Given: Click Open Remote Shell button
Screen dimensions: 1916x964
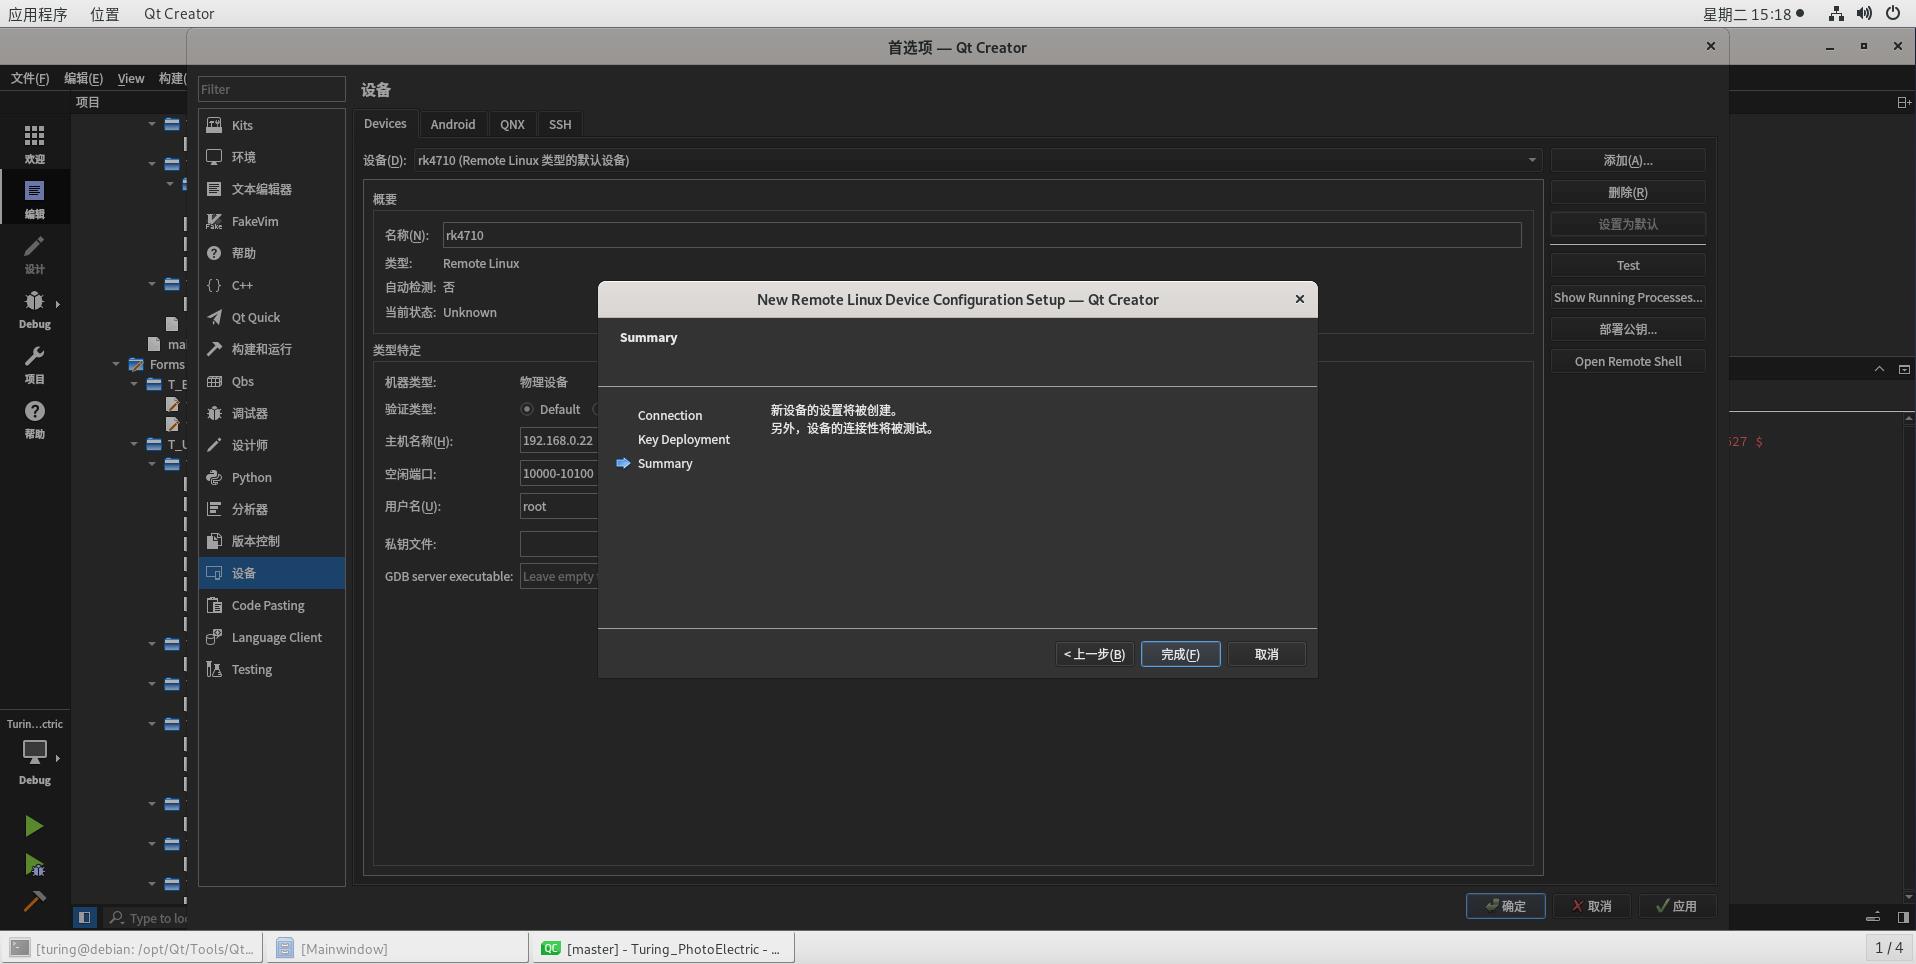Looking at the screenshot, I should click(1628, 361).
